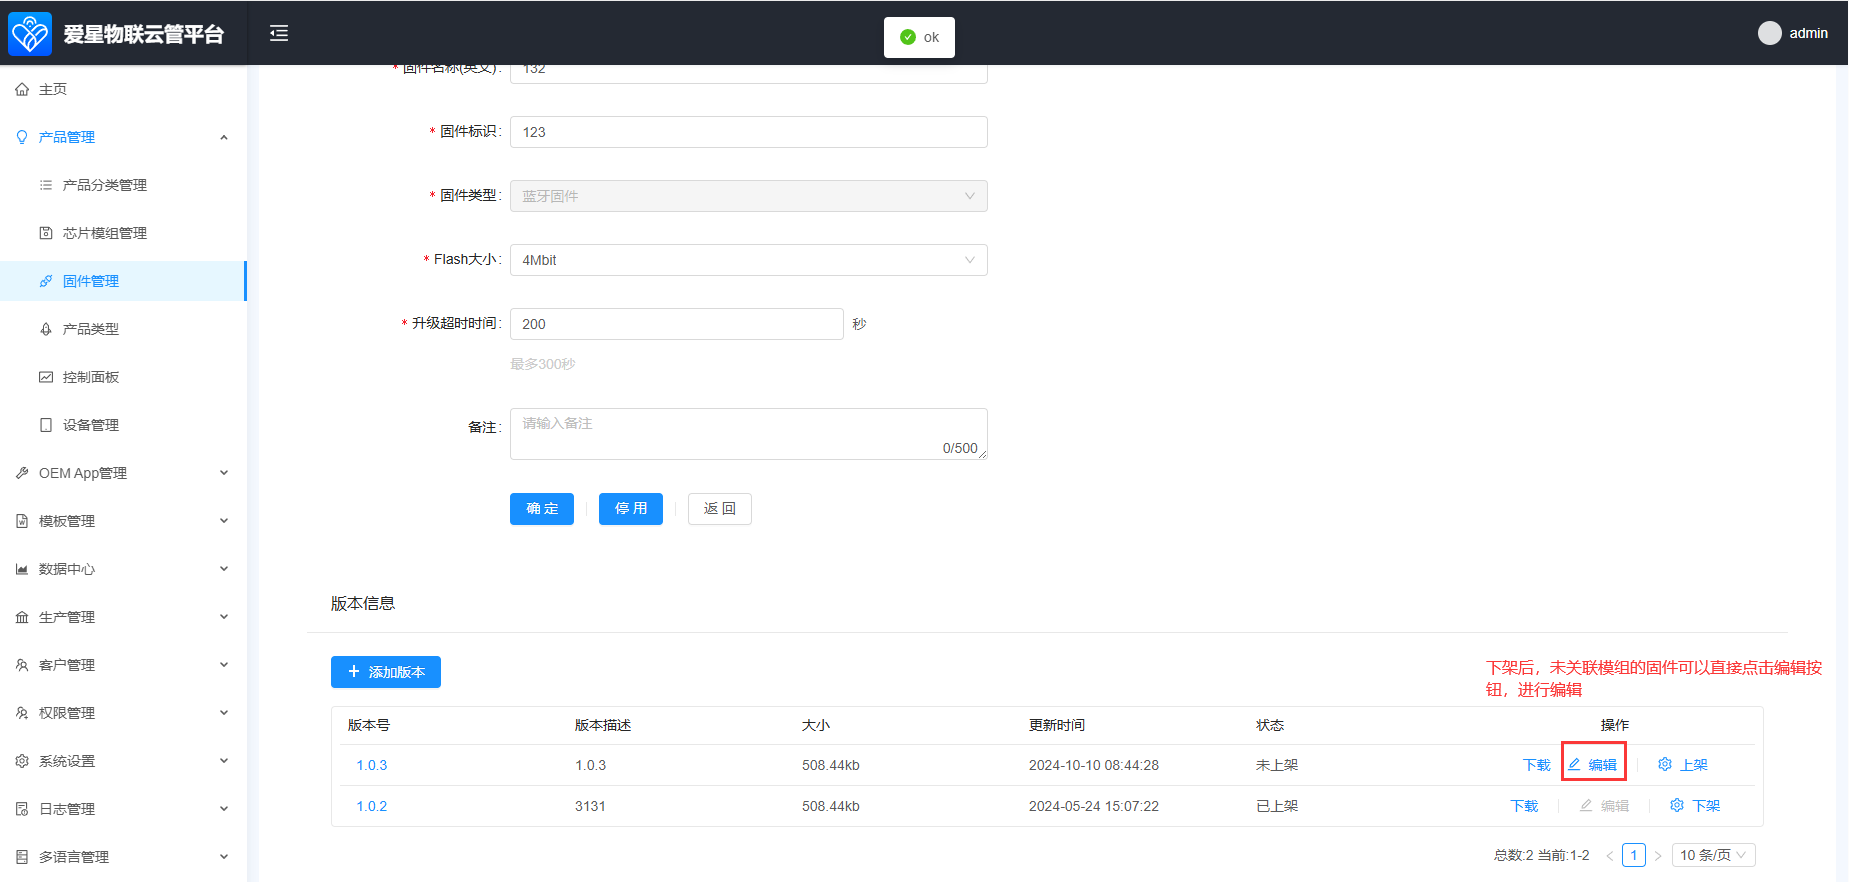Viewport: 1849px width, 882px height.
Task: Click the home icon beside 主页
Action: (22, 89)
